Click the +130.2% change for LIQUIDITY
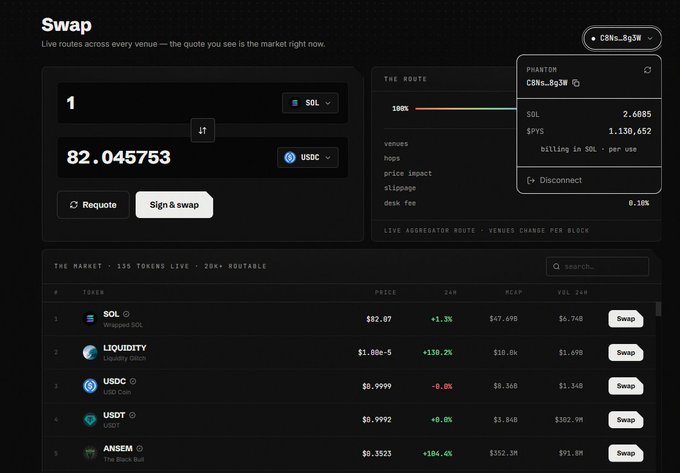 437,352
